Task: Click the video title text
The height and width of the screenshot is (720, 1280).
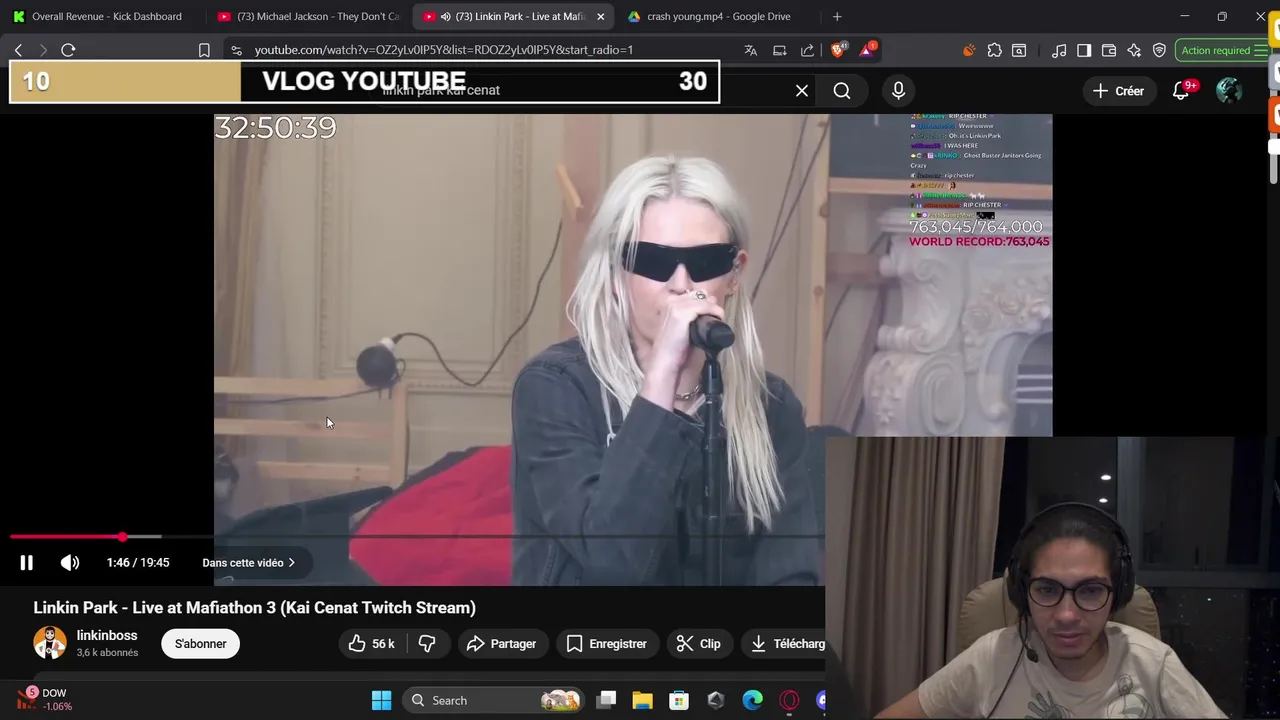Action: point(254,608)
